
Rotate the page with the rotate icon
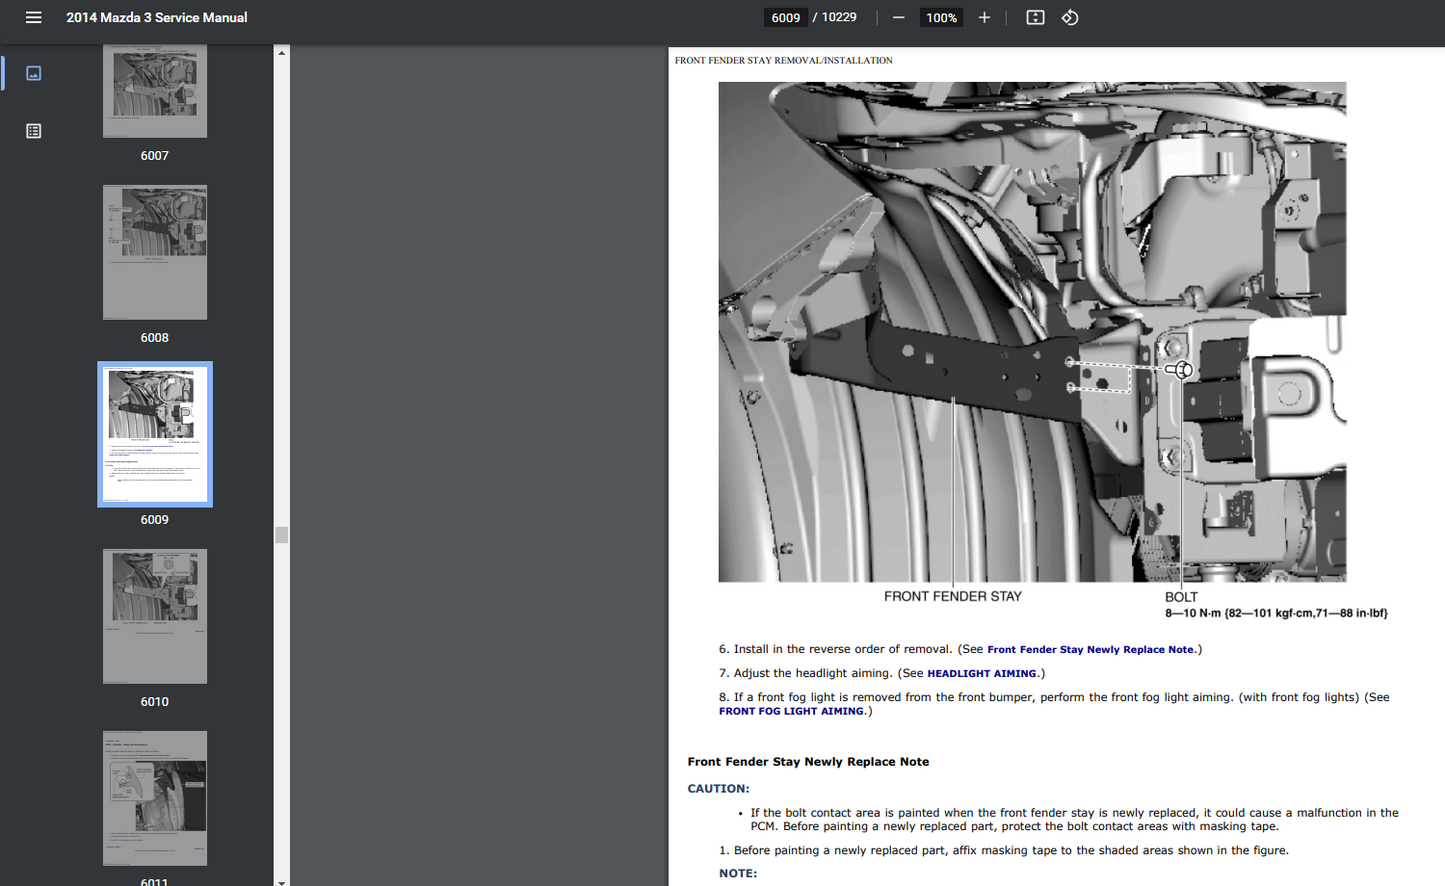pos(1070,18)
